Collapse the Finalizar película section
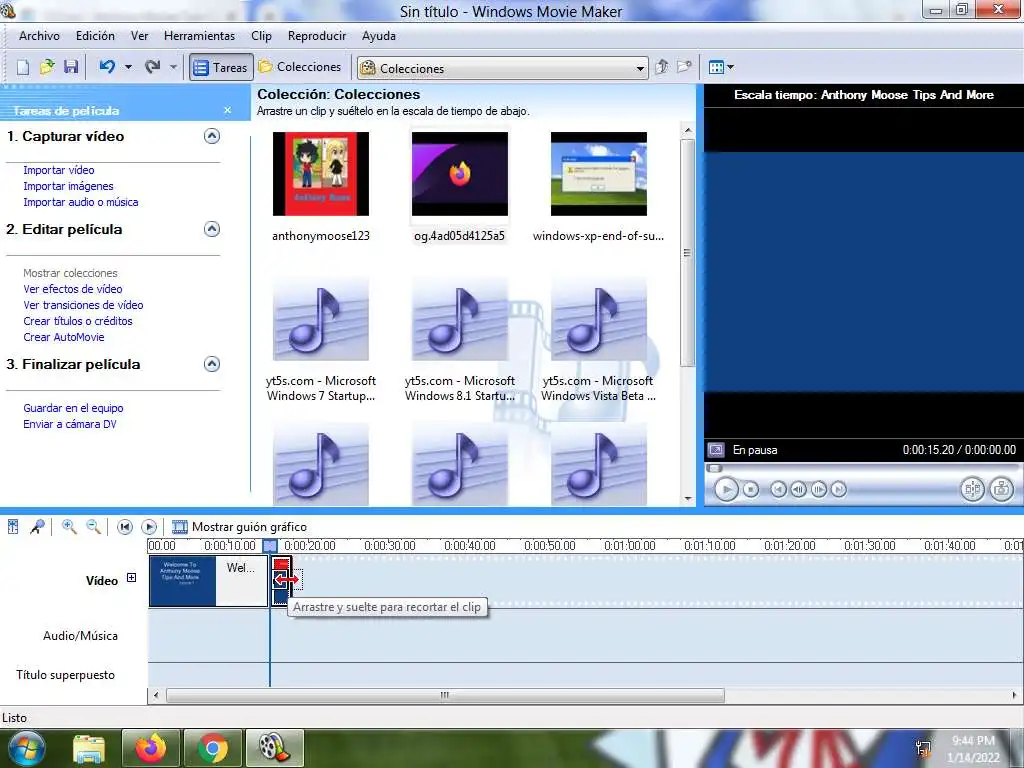The image size is (1024, 768). pos(212,364)
